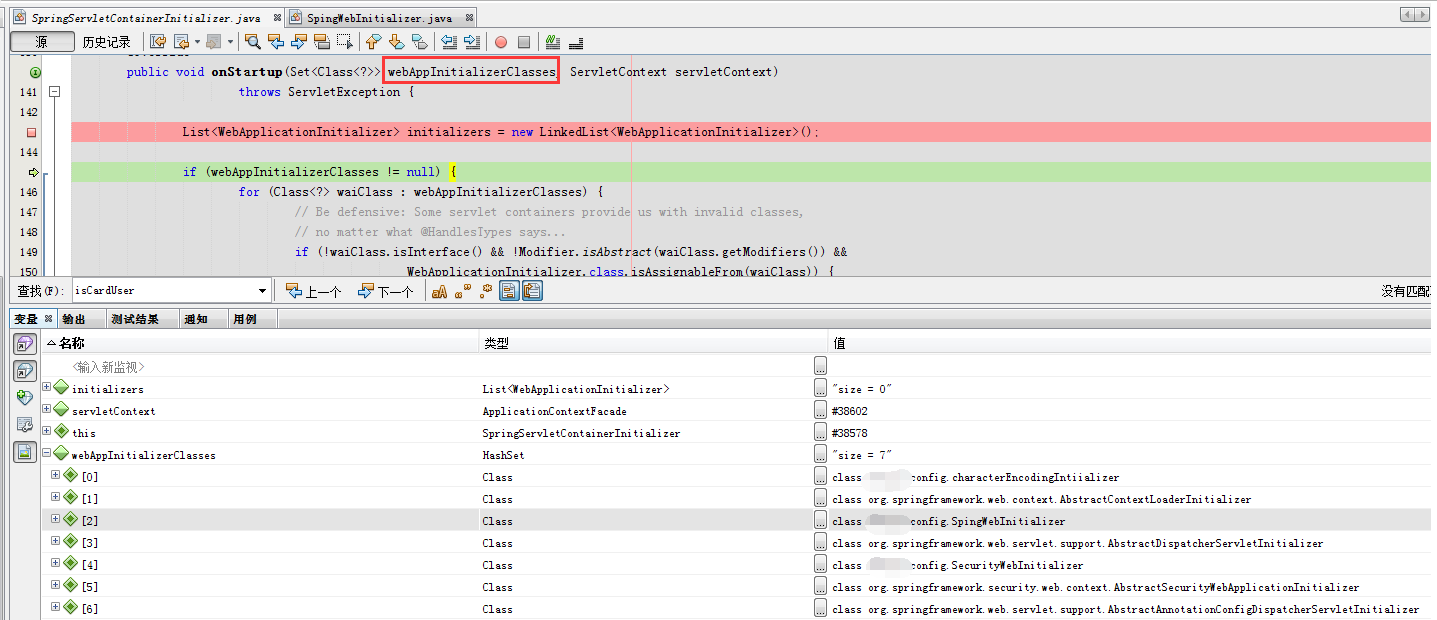Close the SpingWebInitializer.java tab
The width and height of the screenshot is (1437, 620).
coord(469,17)
